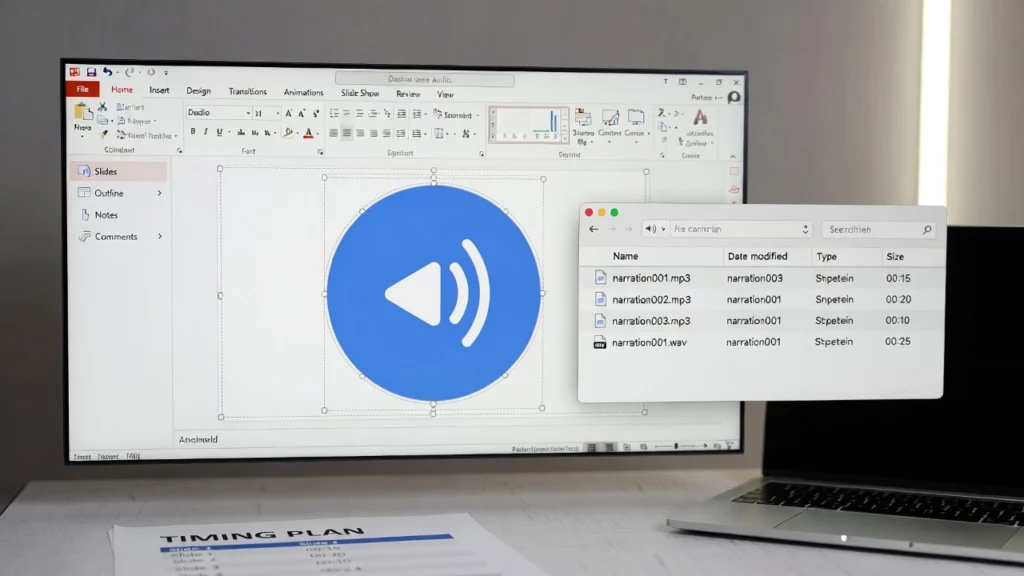This screenshot has height=576, width=1024.
Task: Switch to the Animations tab
Action: [304, 93]
